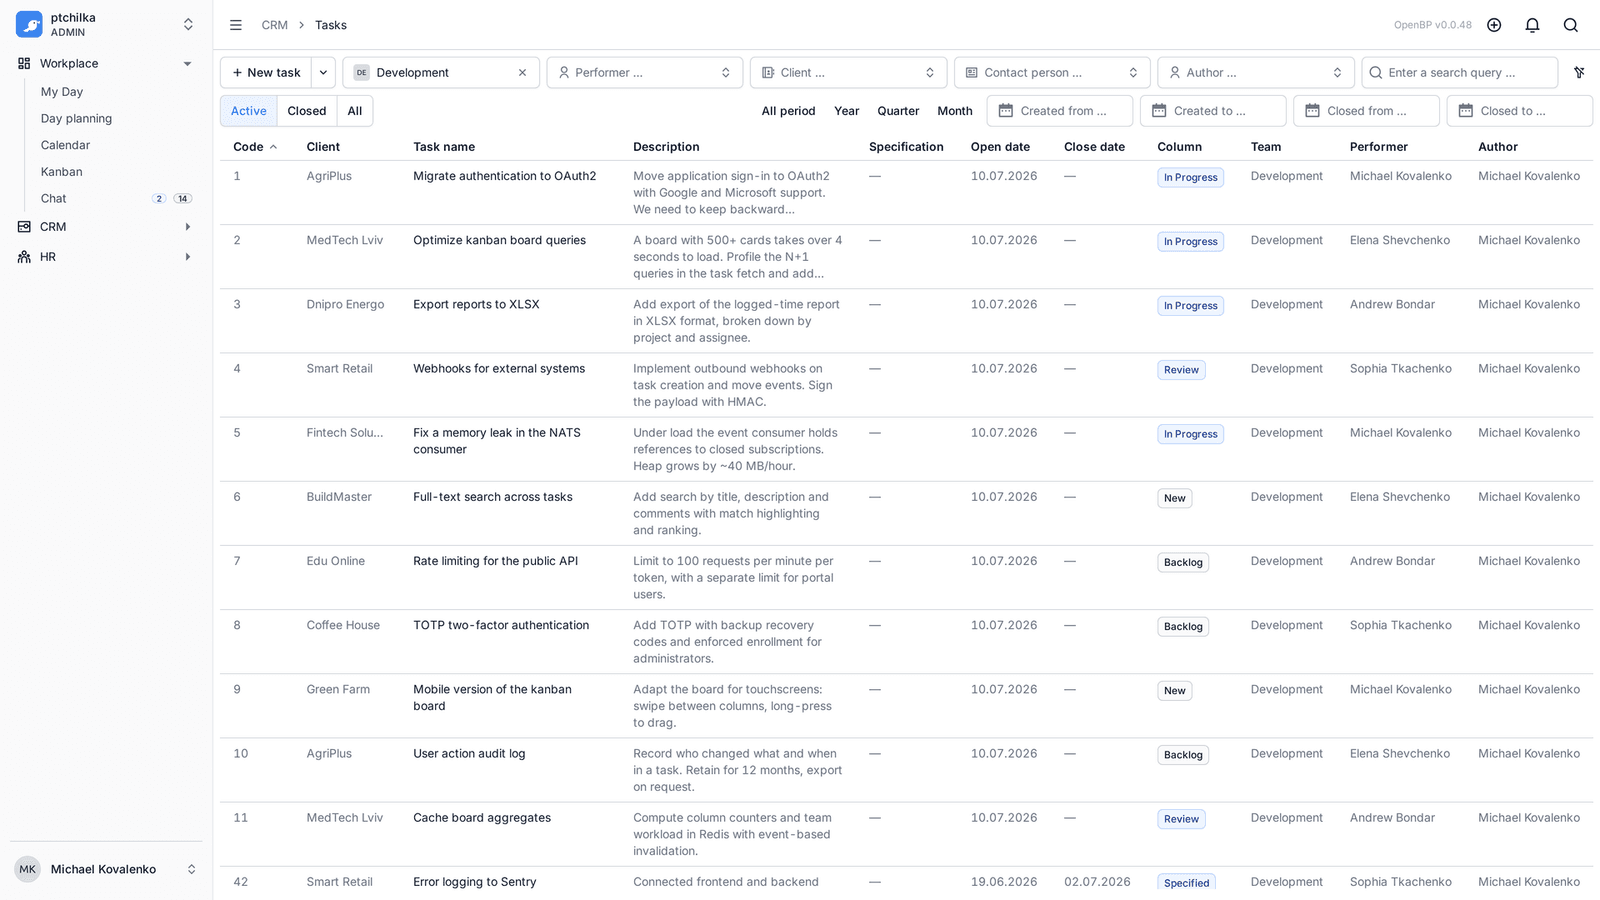Switch to the All tab
This screenshot has height=900, width=1600.
[355, 111]
